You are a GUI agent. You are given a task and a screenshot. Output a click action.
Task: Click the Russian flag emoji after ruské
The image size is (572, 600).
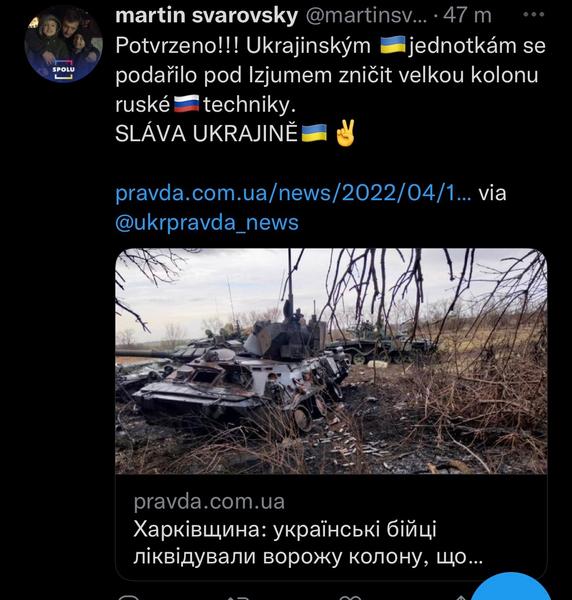186,104
